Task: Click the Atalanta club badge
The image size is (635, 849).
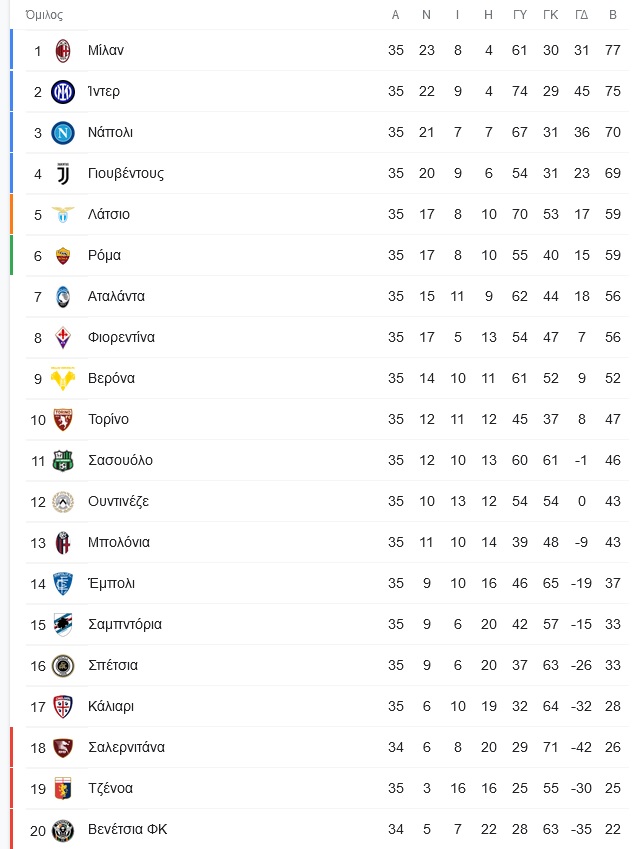Action: coord(63,297)
